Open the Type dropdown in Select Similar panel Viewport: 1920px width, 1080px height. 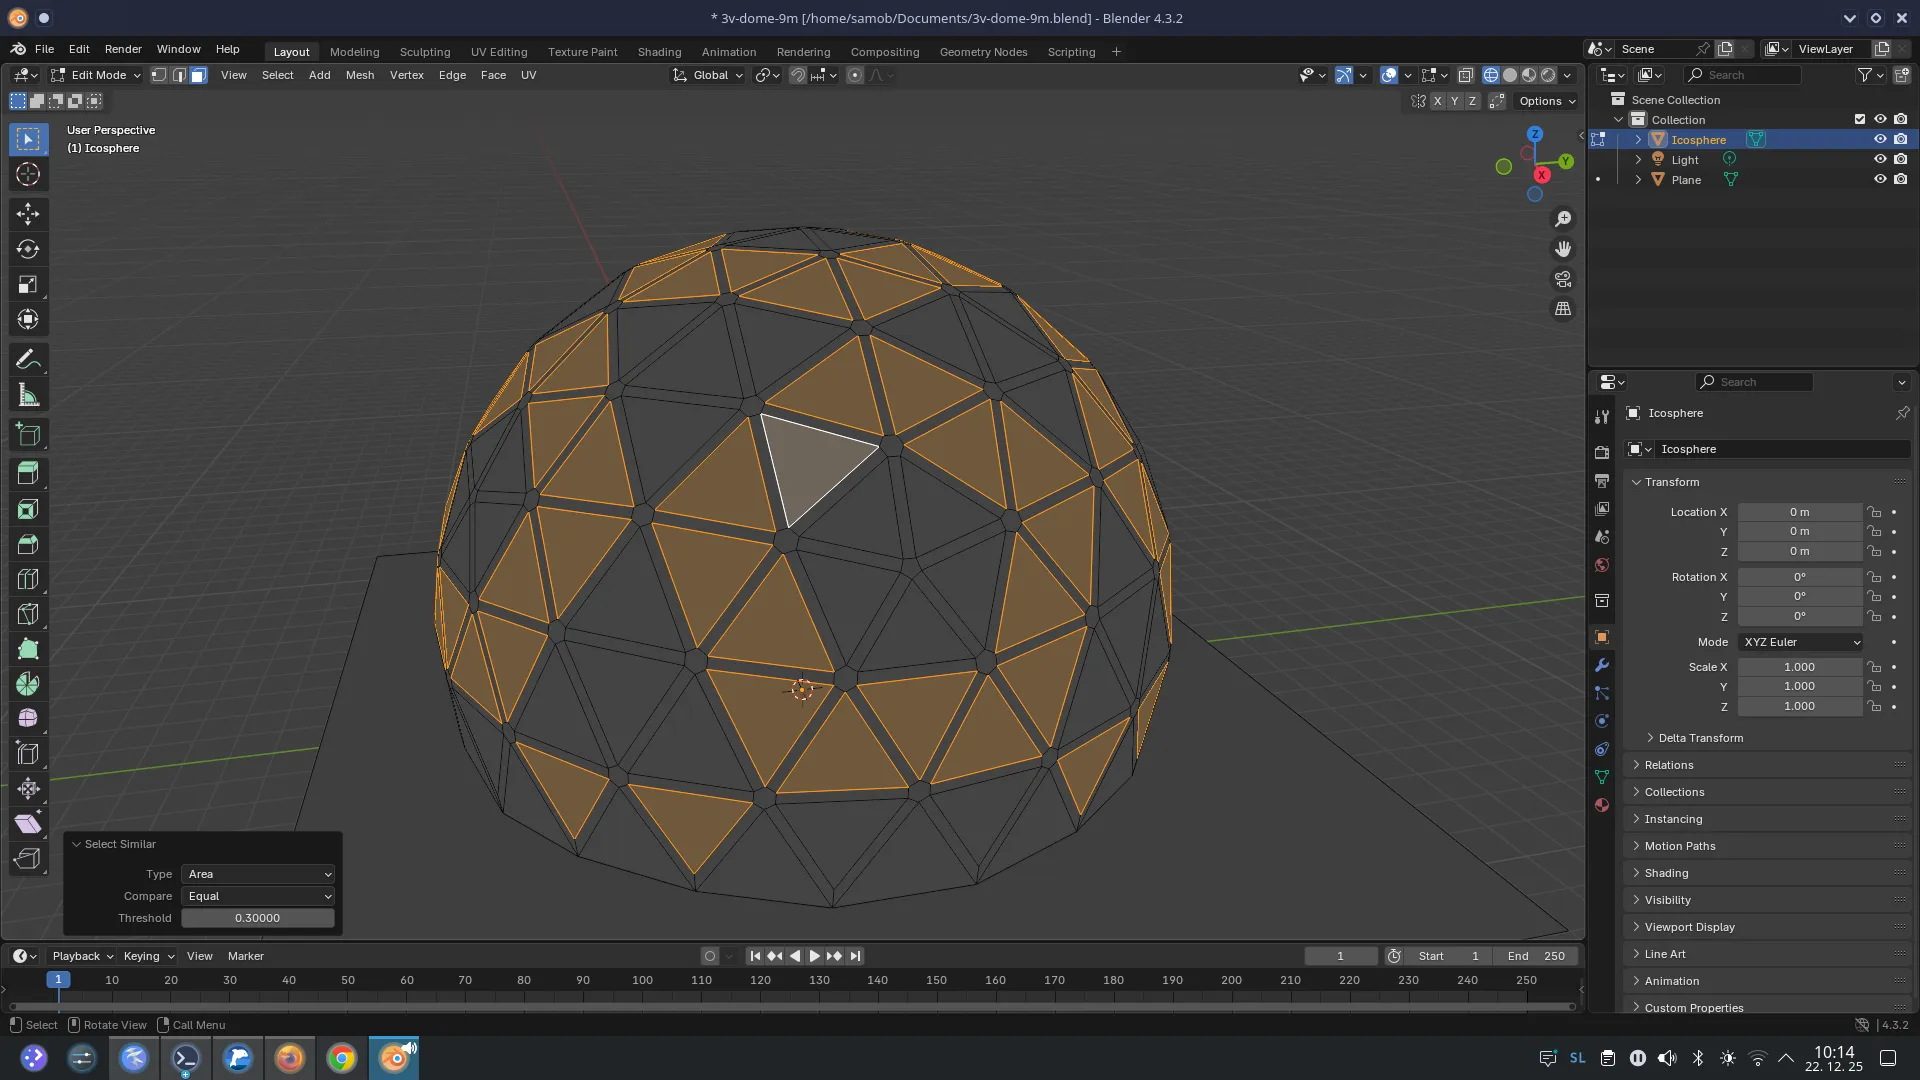[257, 874]
